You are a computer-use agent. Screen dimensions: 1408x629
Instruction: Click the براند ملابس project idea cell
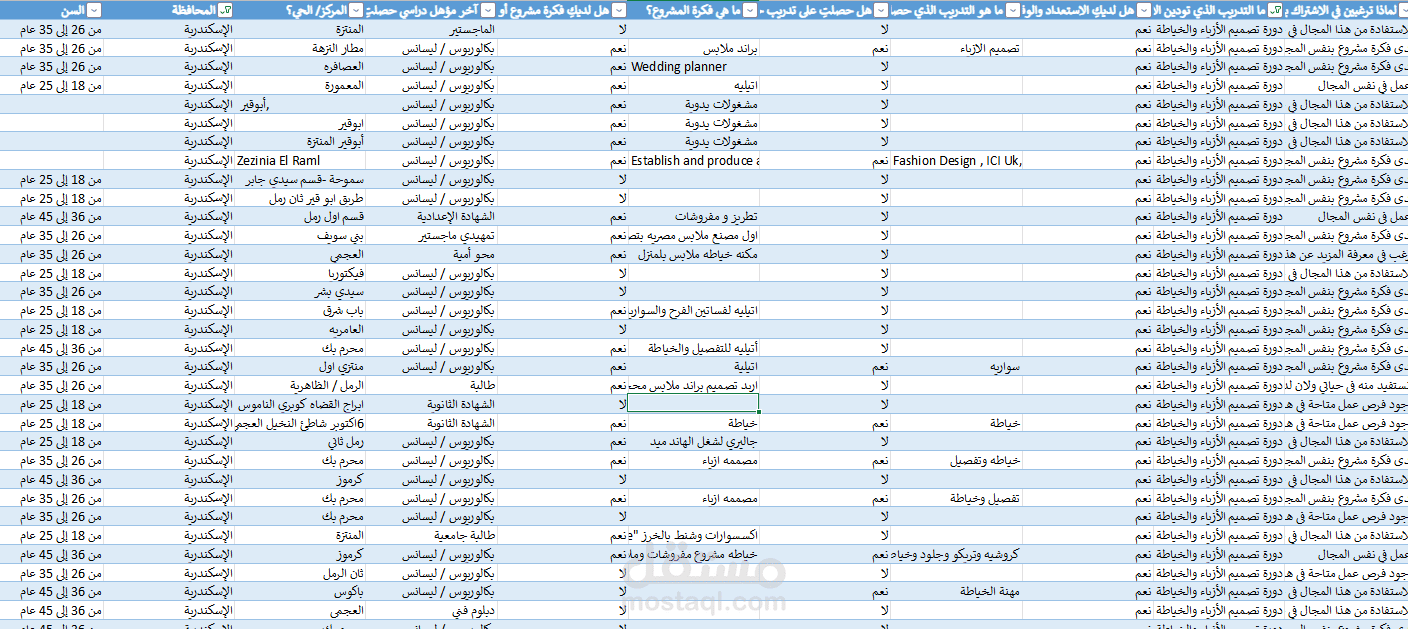click(x=694, y=48)
